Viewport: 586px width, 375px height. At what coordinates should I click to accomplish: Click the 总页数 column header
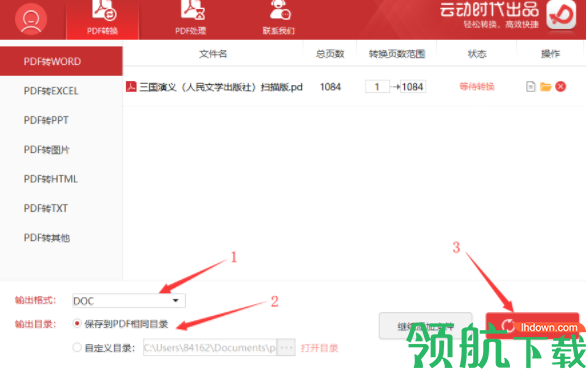click(x=330, y=54)
